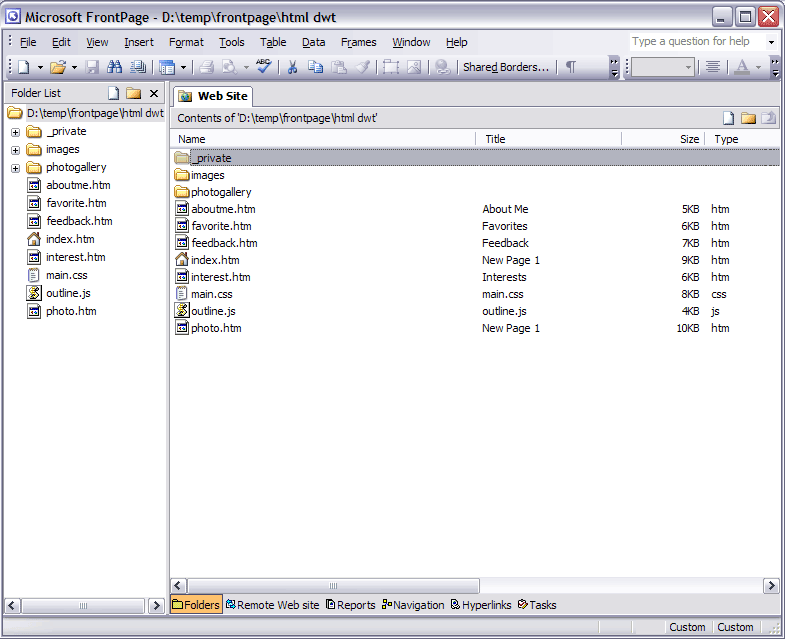Switch to Remote Web site view
Viewport: 785px width, 639px height.
tap(272, 605)
